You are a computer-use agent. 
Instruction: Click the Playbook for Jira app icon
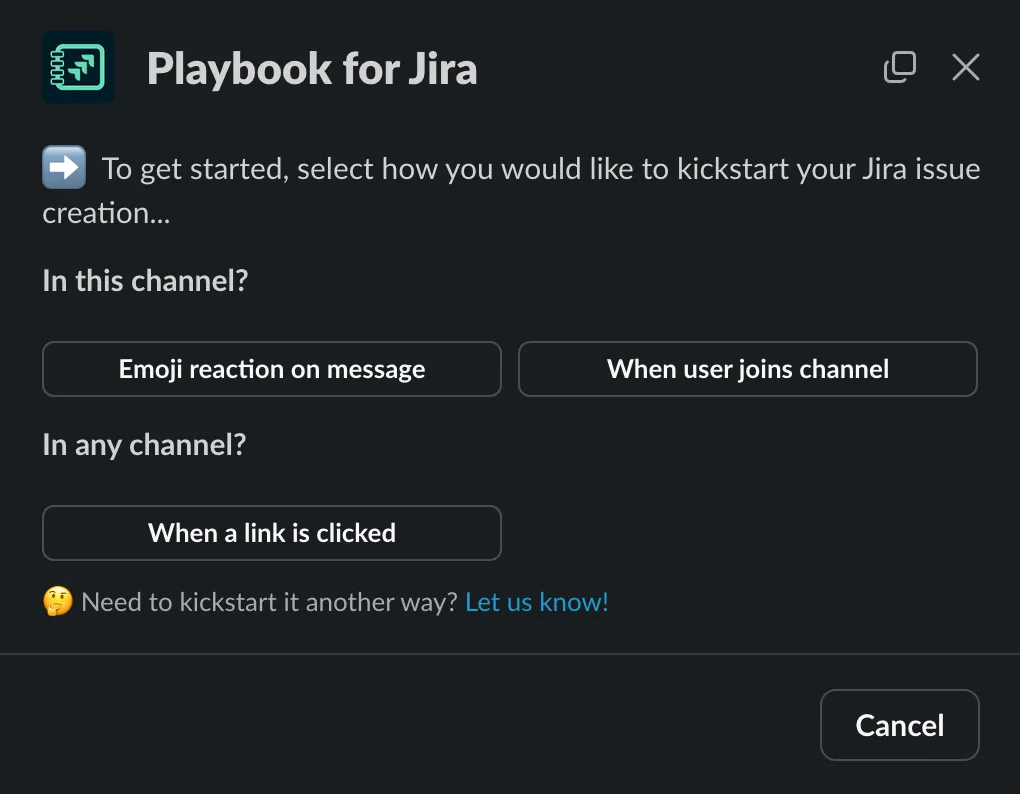[78, 67]
